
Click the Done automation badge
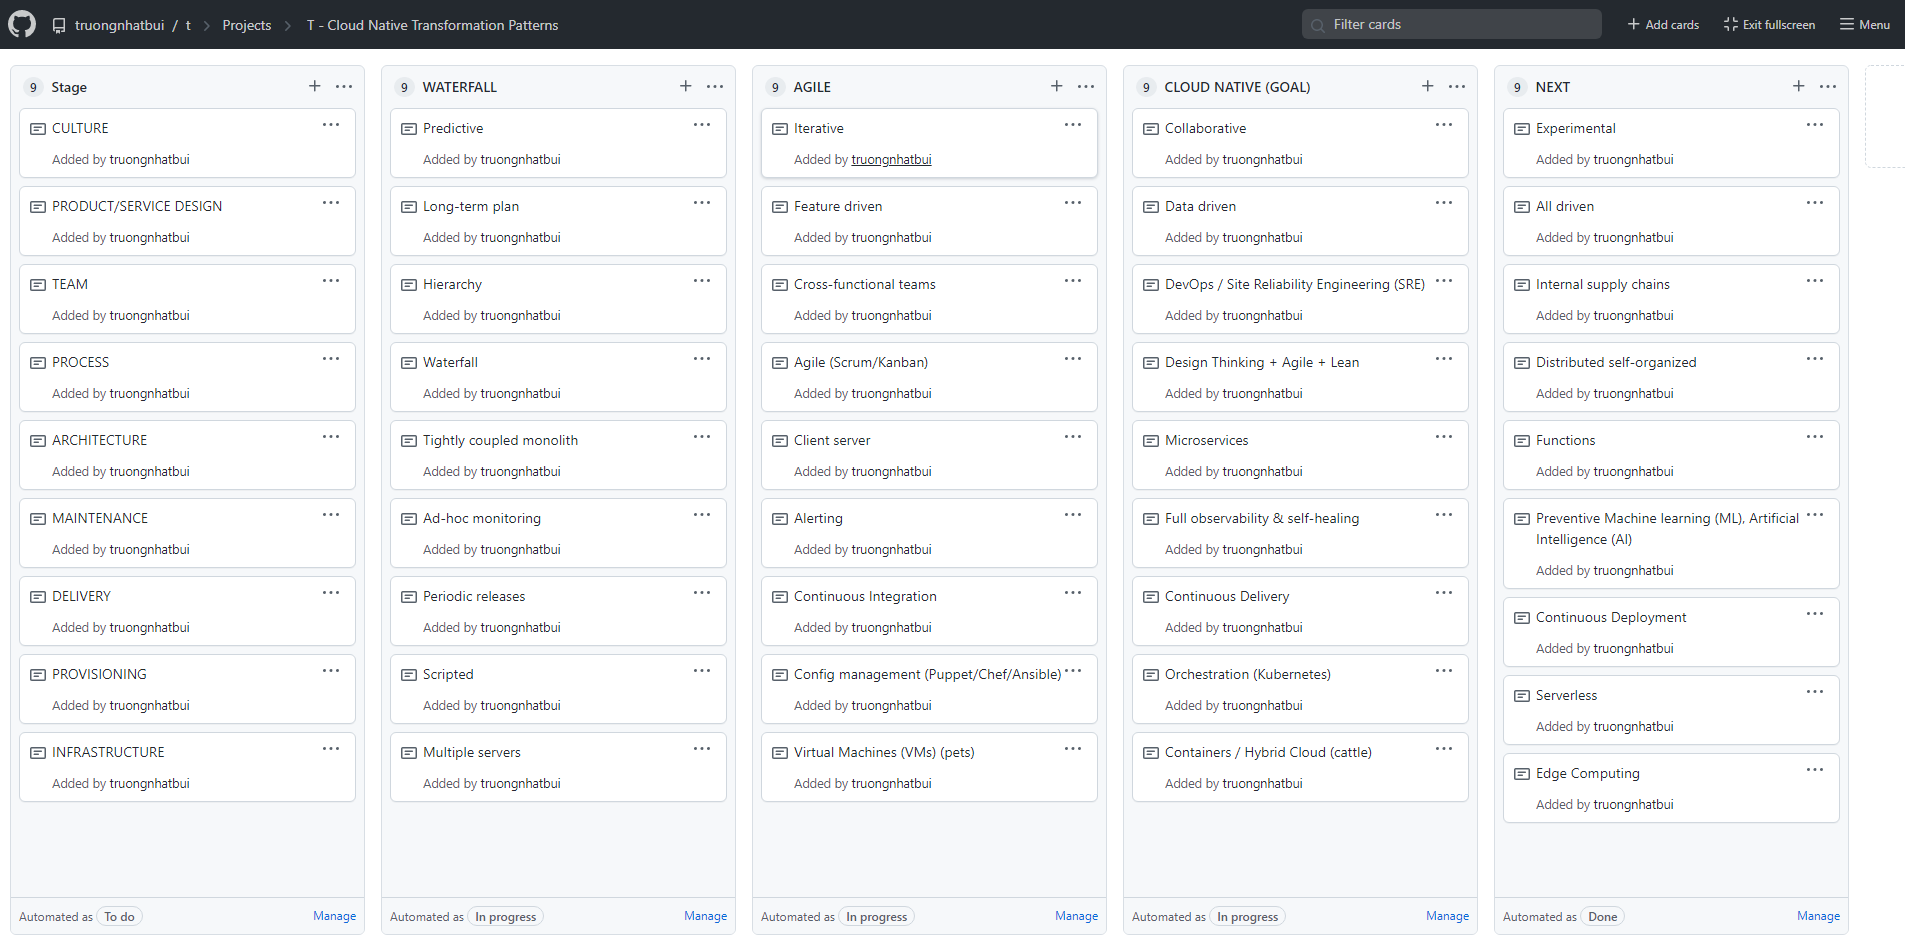(x=1602, y=917)
